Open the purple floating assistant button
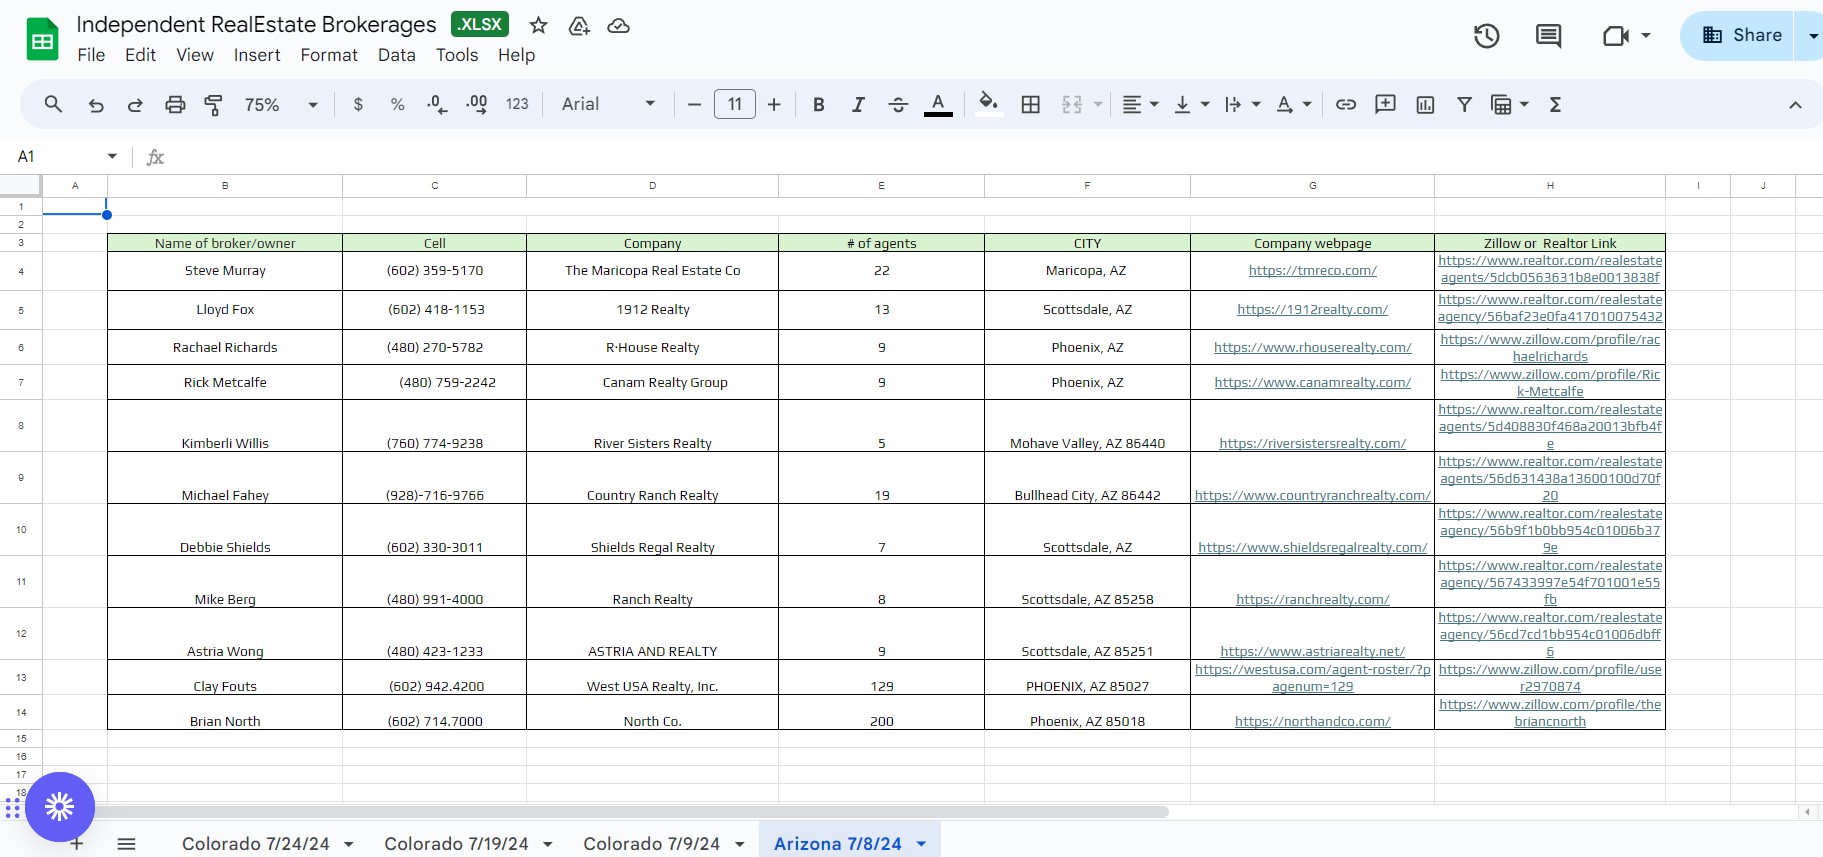Viewport: 1823px width, 857px height. coord(60,807)
